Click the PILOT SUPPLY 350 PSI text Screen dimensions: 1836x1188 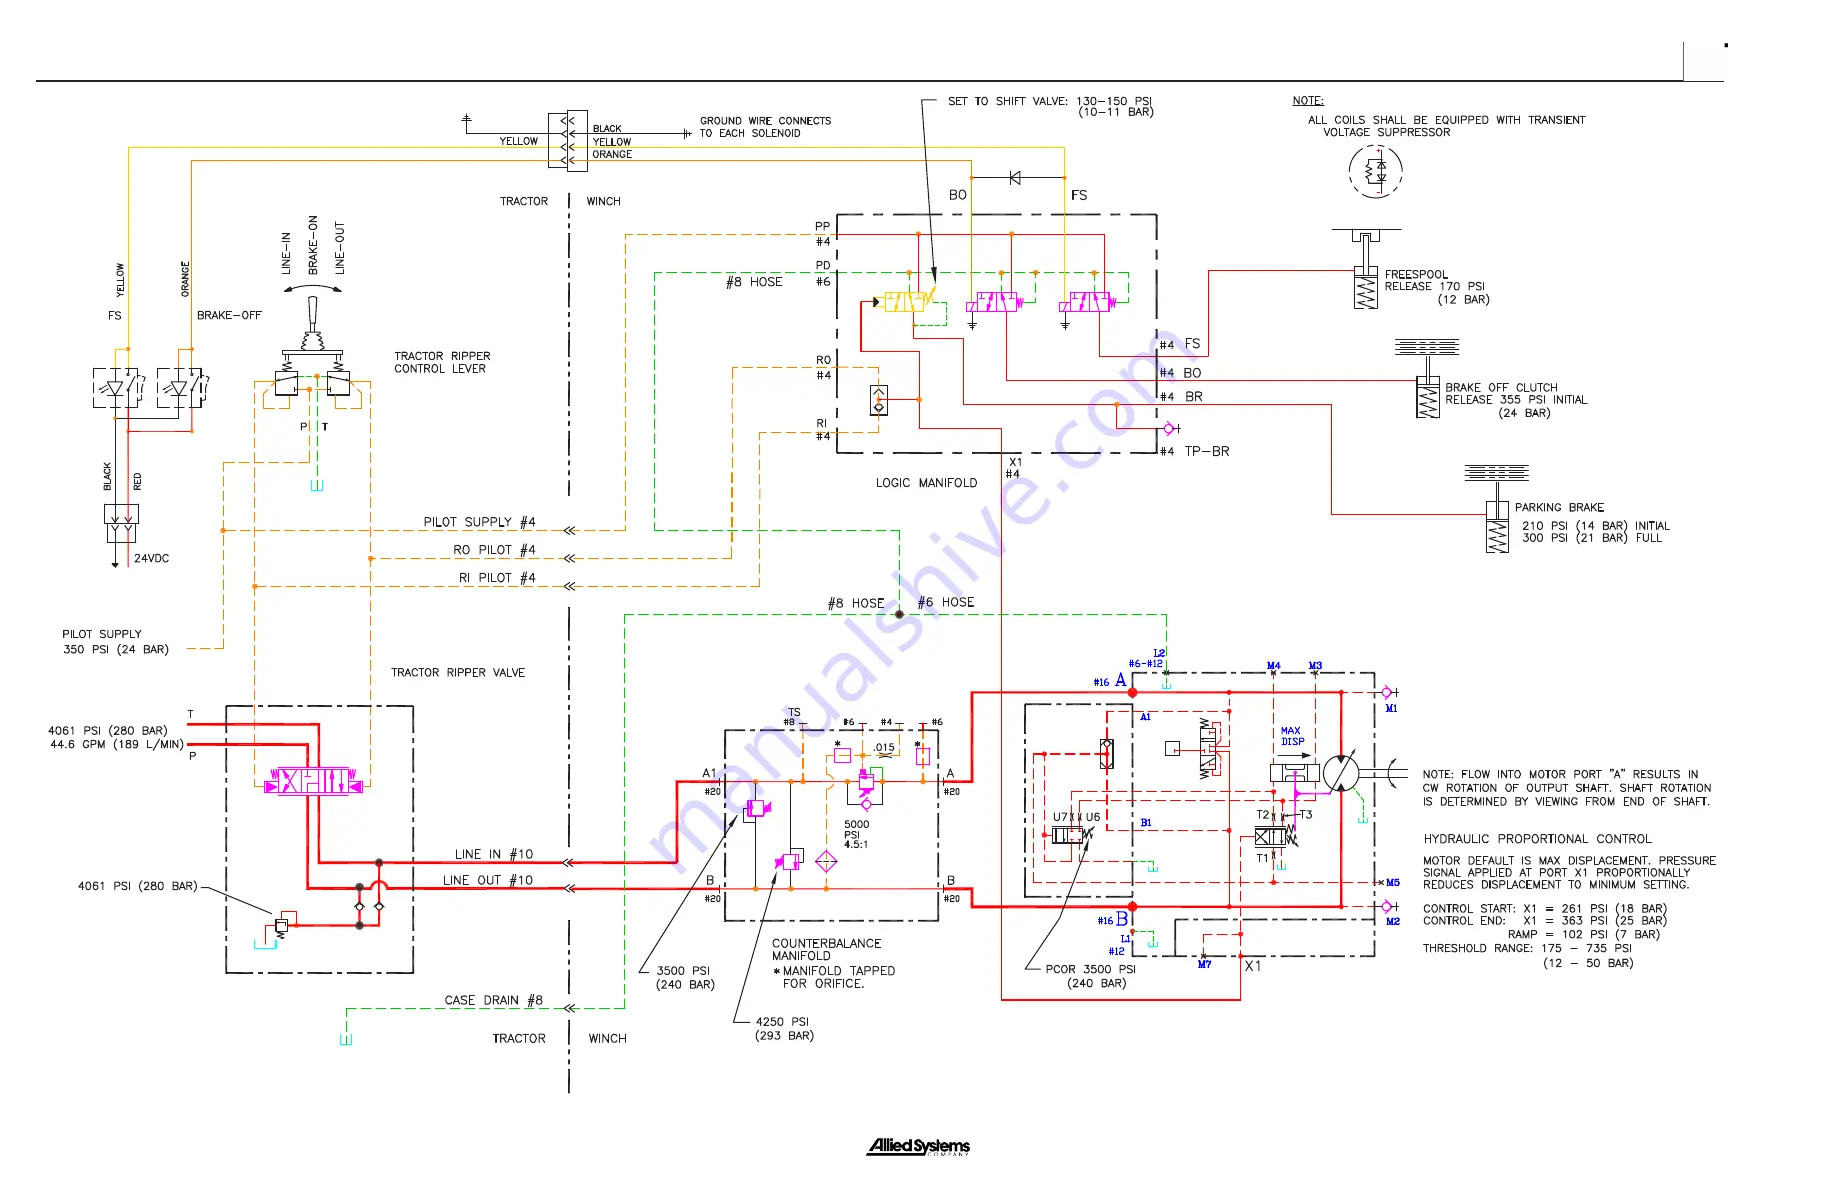tap(115, 642)
